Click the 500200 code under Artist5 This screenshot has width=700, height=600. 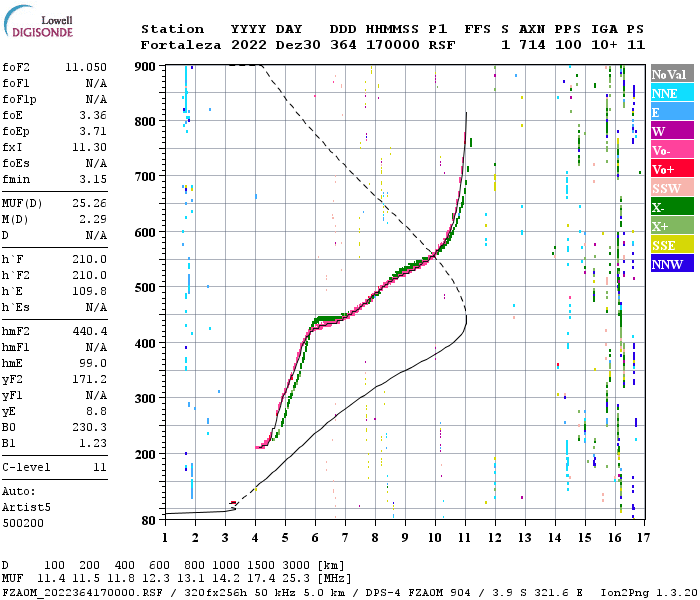pyautogui.click(x=23, y=523)
